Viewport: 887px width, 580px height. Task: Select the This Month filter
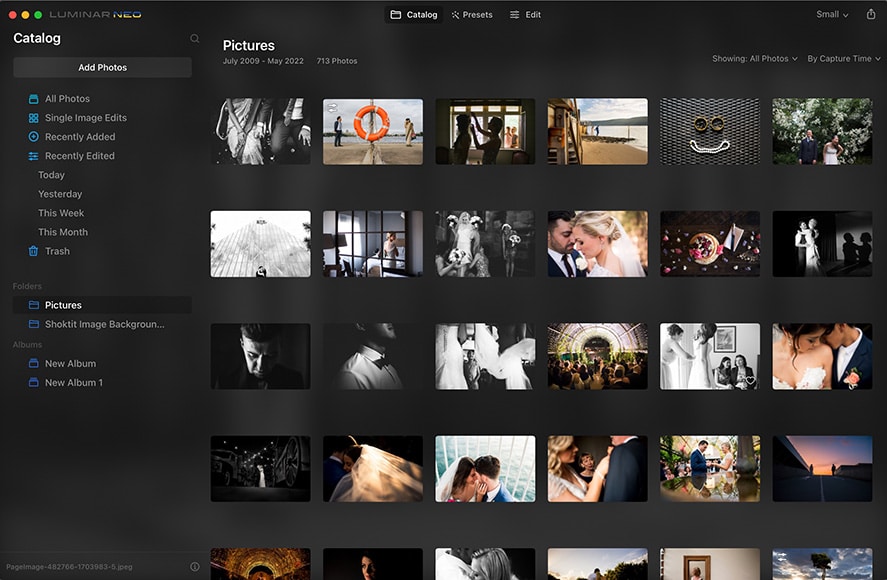click(x=63, y=232)
